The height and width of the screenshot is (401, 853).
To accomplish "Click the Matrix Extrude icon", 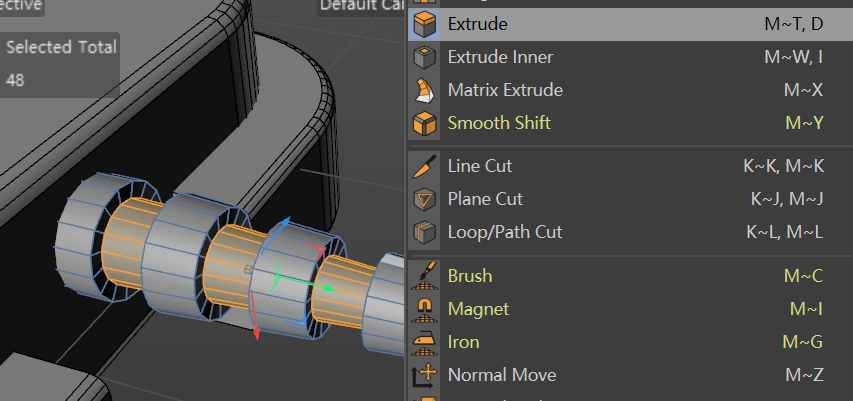I will click(x=424, y=90).
